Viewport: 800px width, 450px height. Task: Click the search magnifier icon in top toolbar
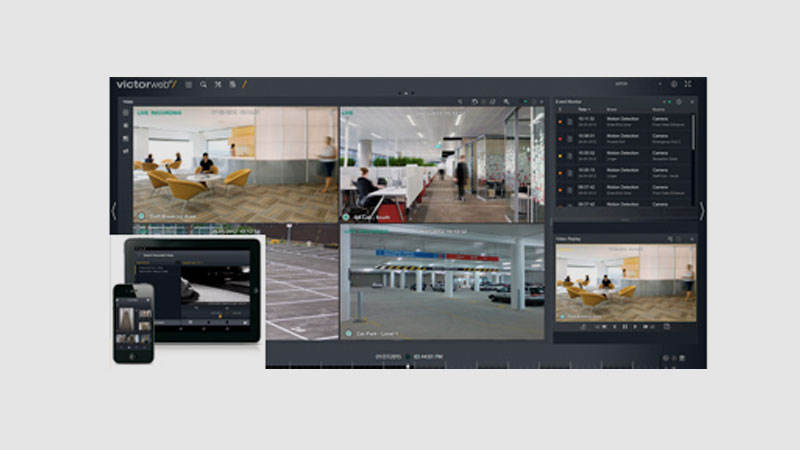coord(203,85)
